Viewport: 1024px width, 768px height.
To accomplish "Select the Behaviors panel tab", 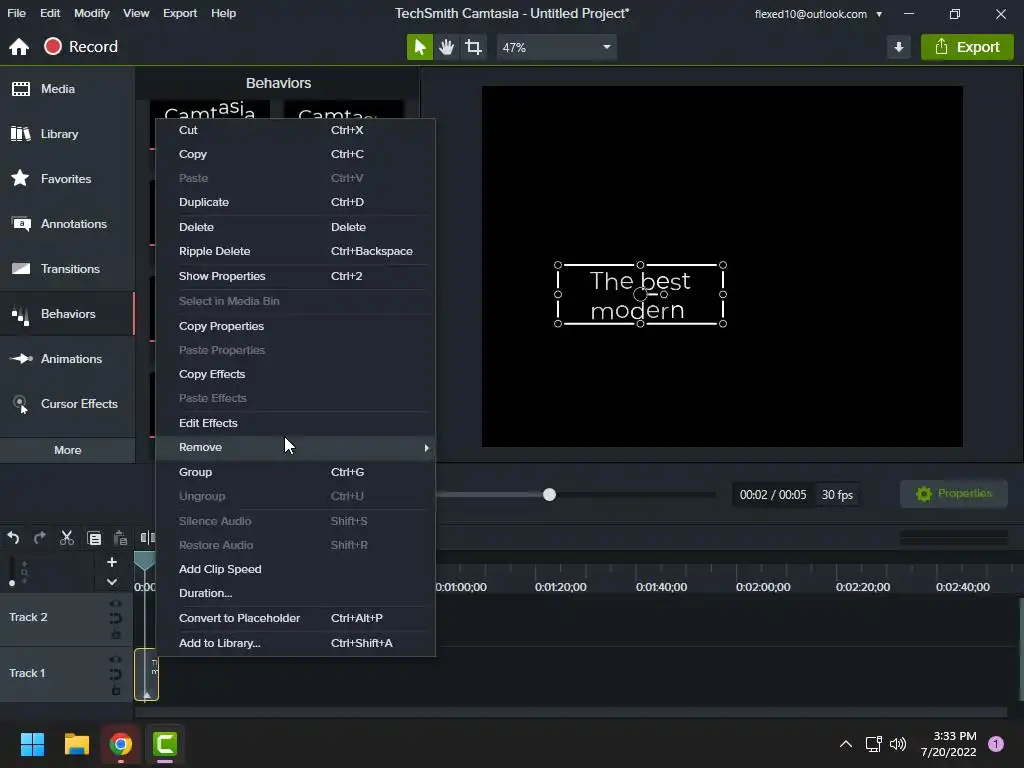I will tap(67, 314).
